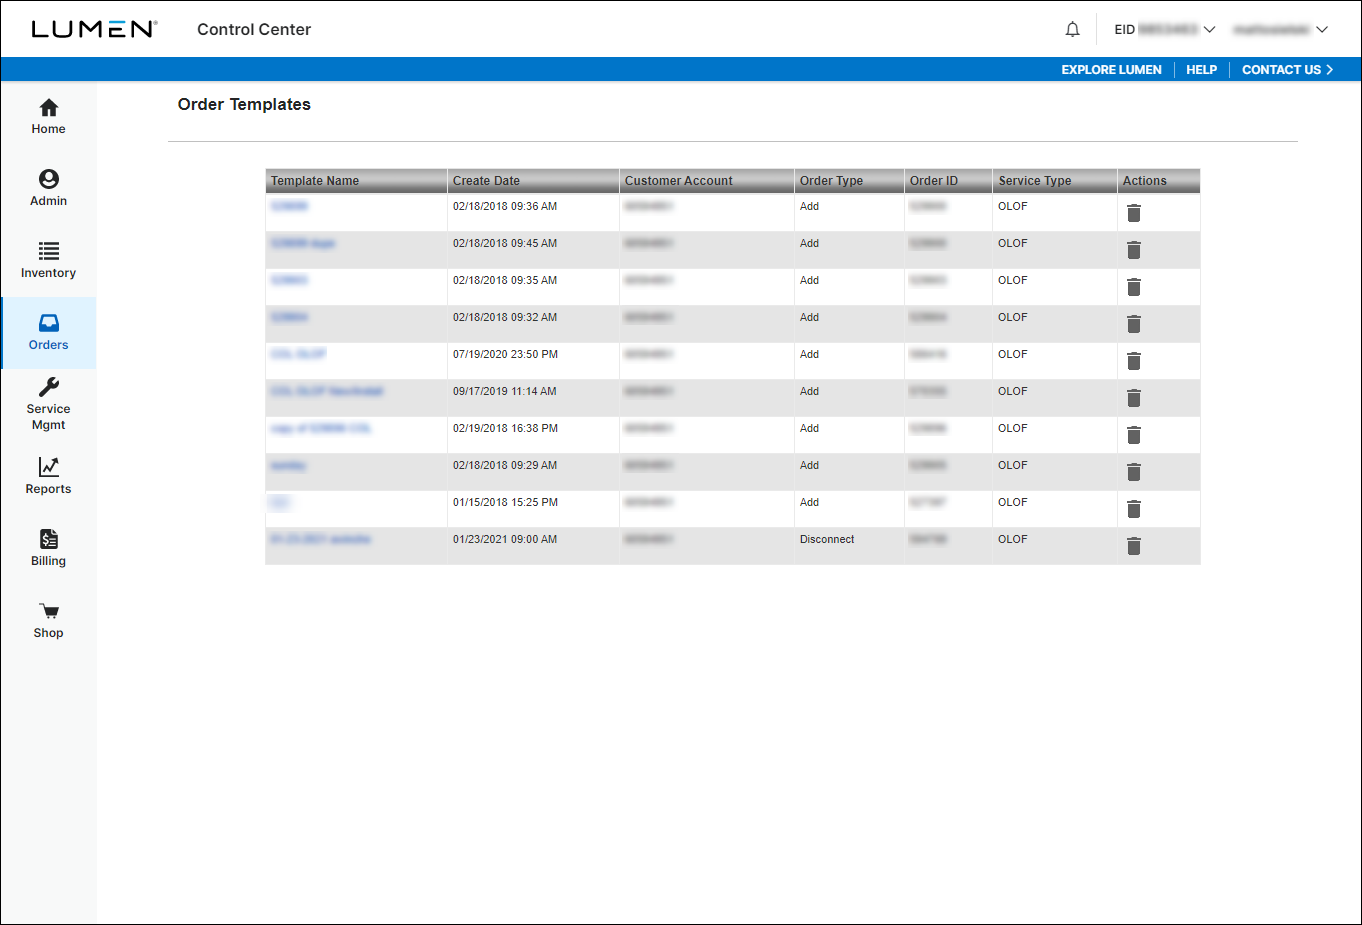Delete the Disconnect order template

[1134, 546]
